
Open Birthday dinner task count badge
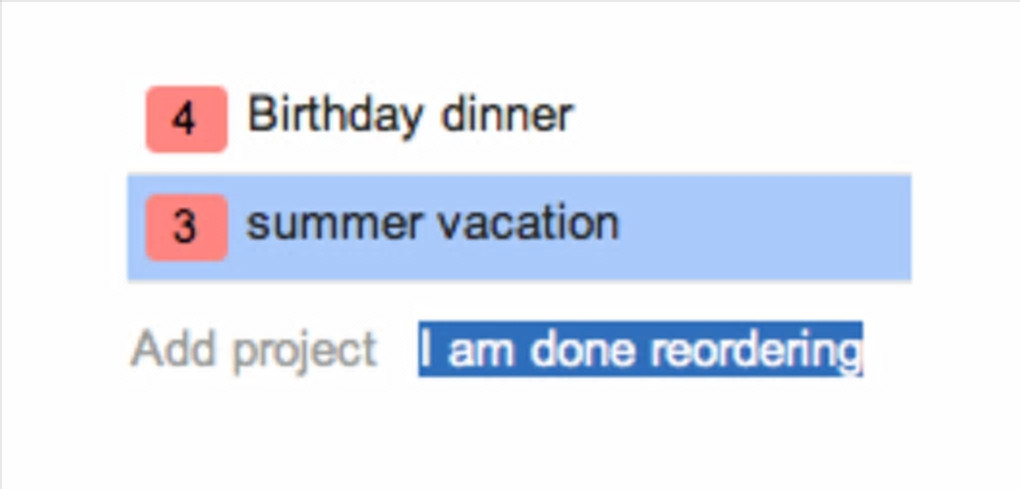pyautogui.click(x=186, y=119)
